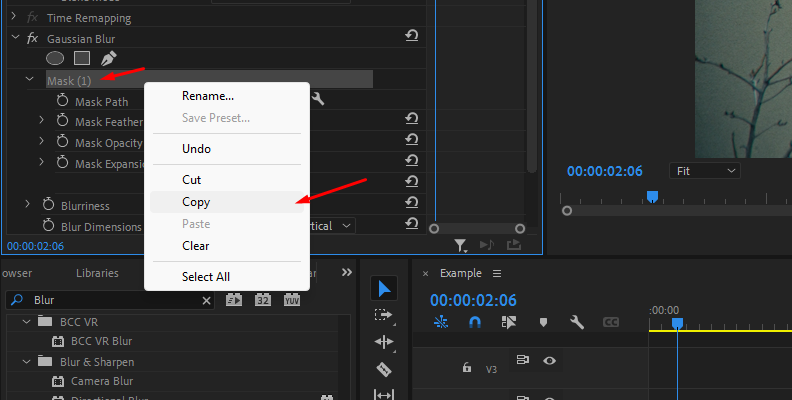Reset Mask Expansion value

point(412,161)
